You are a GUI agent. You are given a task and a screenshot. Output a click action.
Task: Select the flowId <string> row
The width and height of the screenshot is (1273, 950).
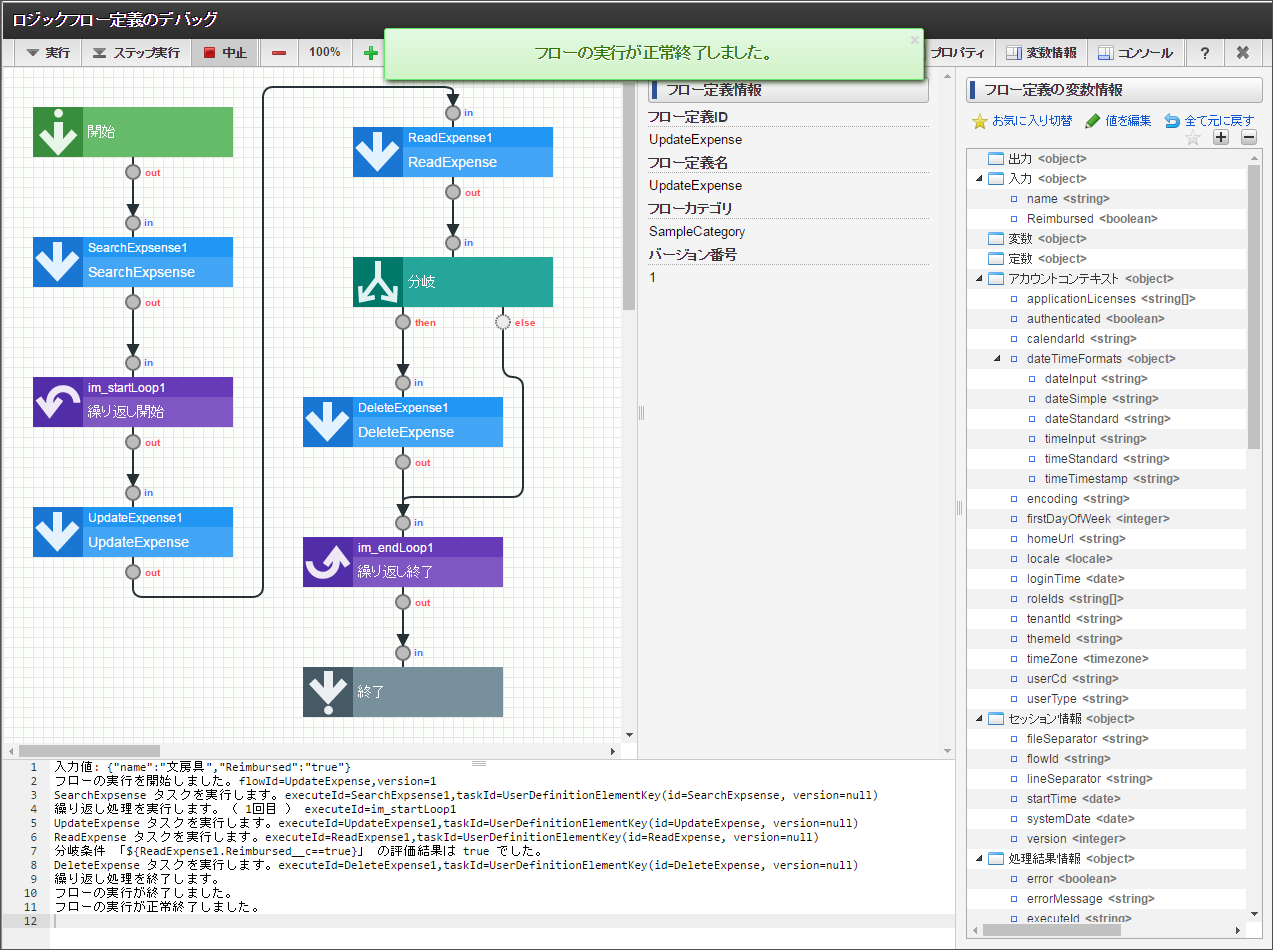pos(1107,759)
